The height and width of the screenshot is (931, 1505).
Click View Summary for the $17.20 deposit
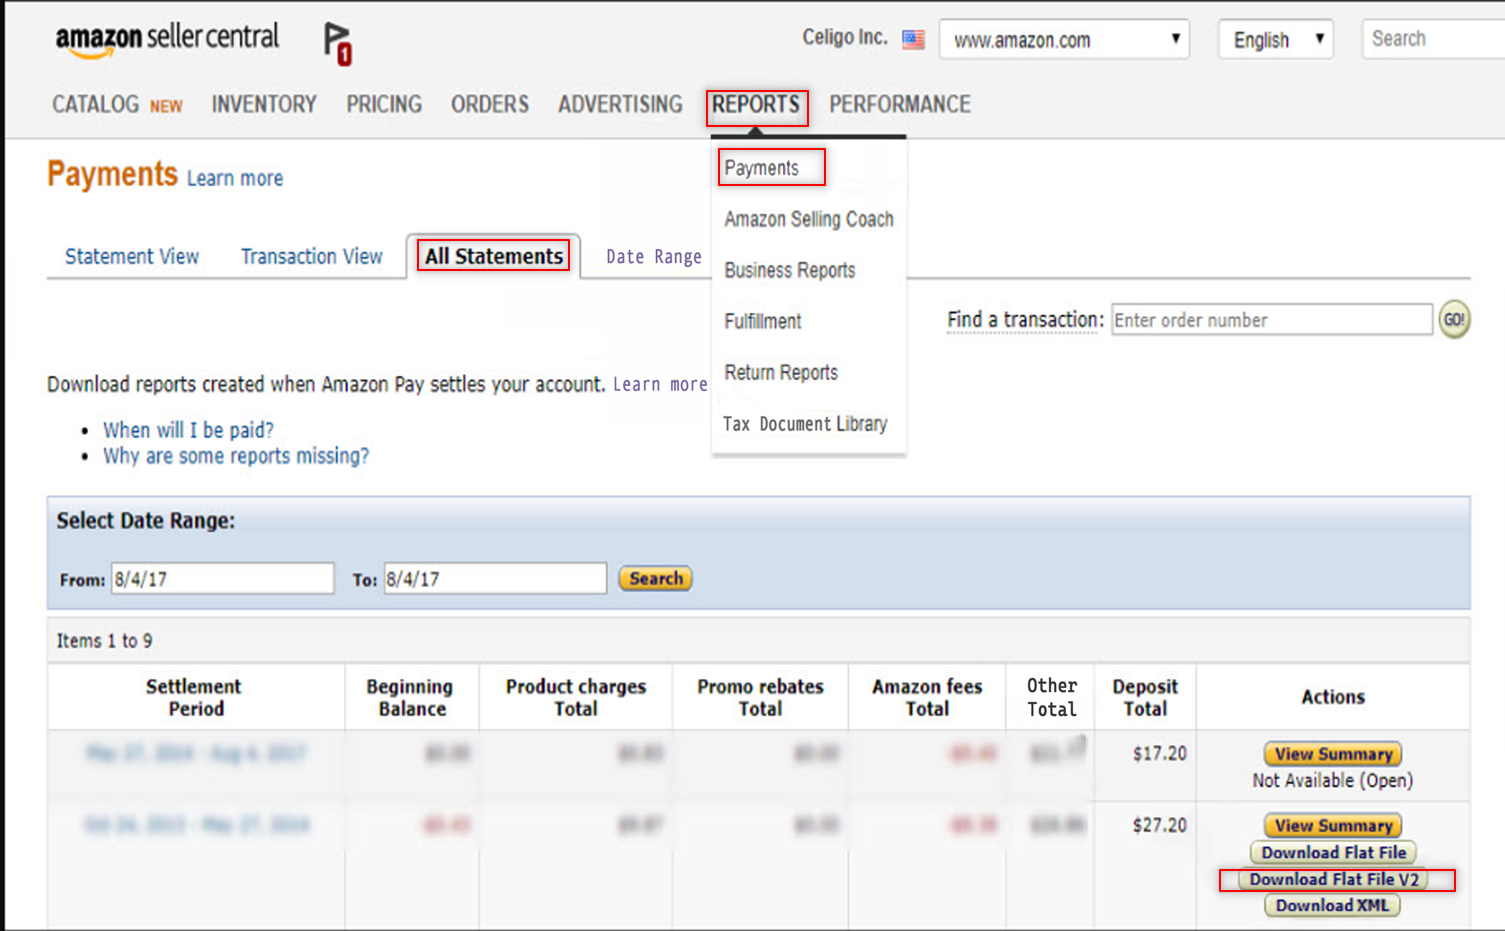pyautogui.click(x=1332, y=754)
